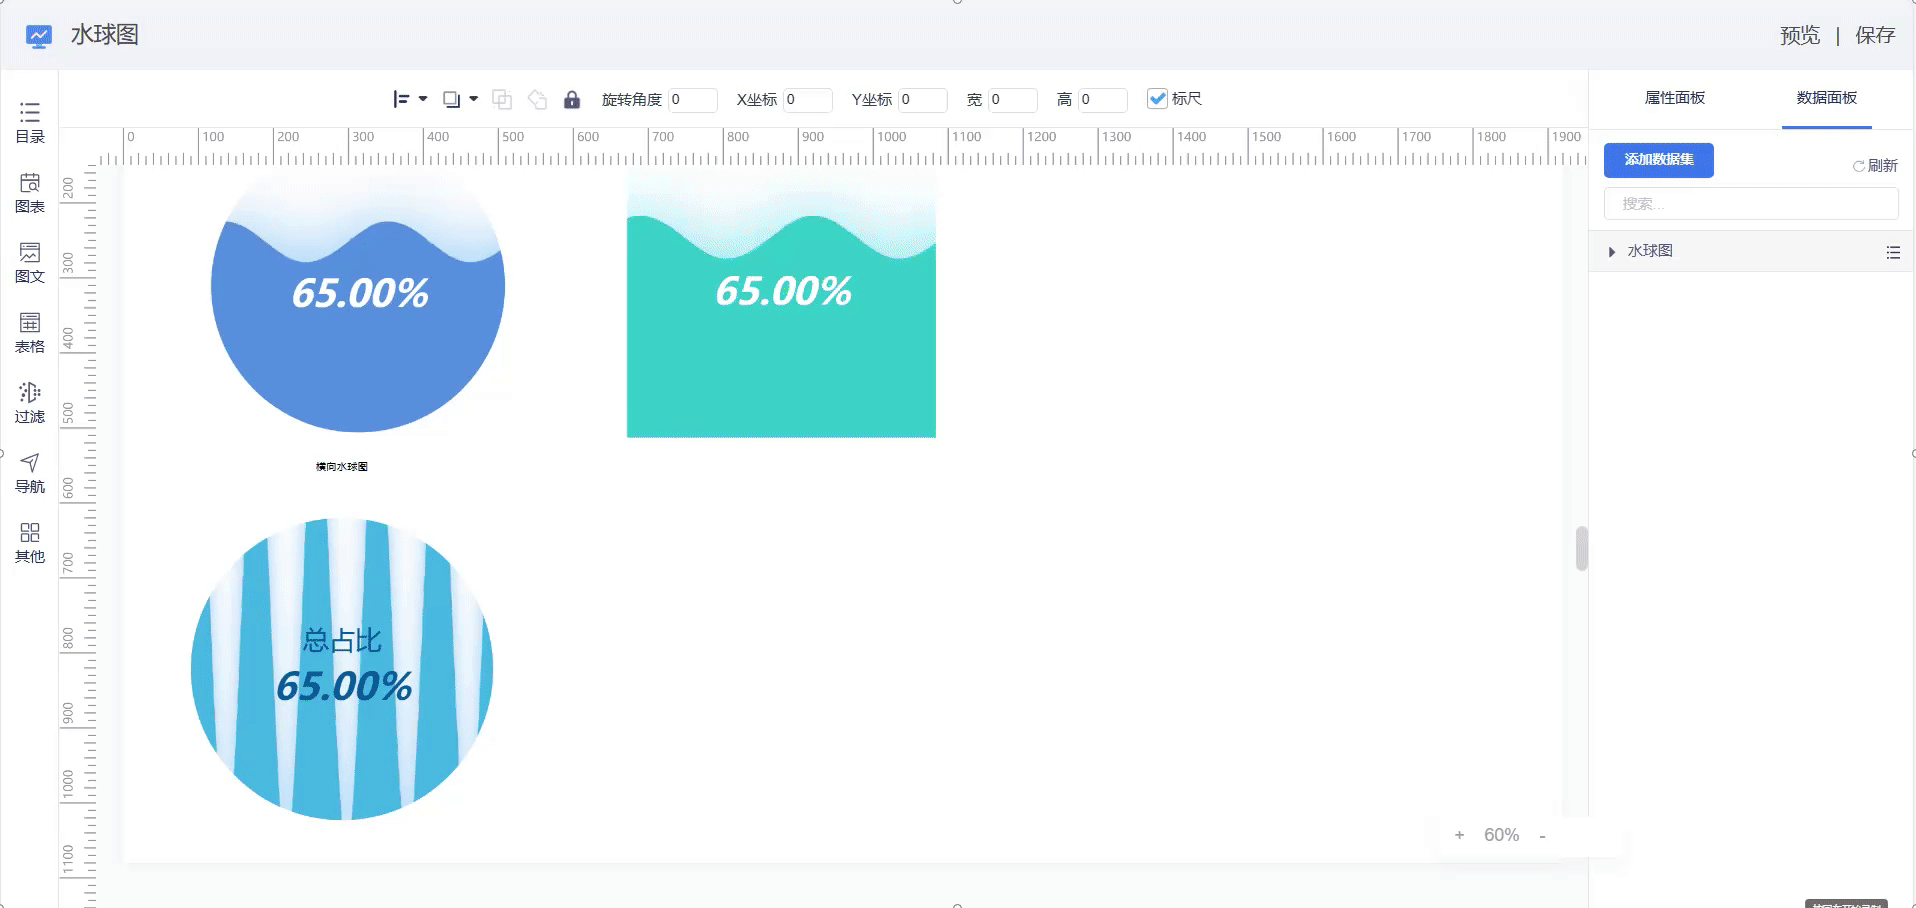1916x908 pixels.
Task: Open the 其他 components panel
Action: click(x=30, y=543)
